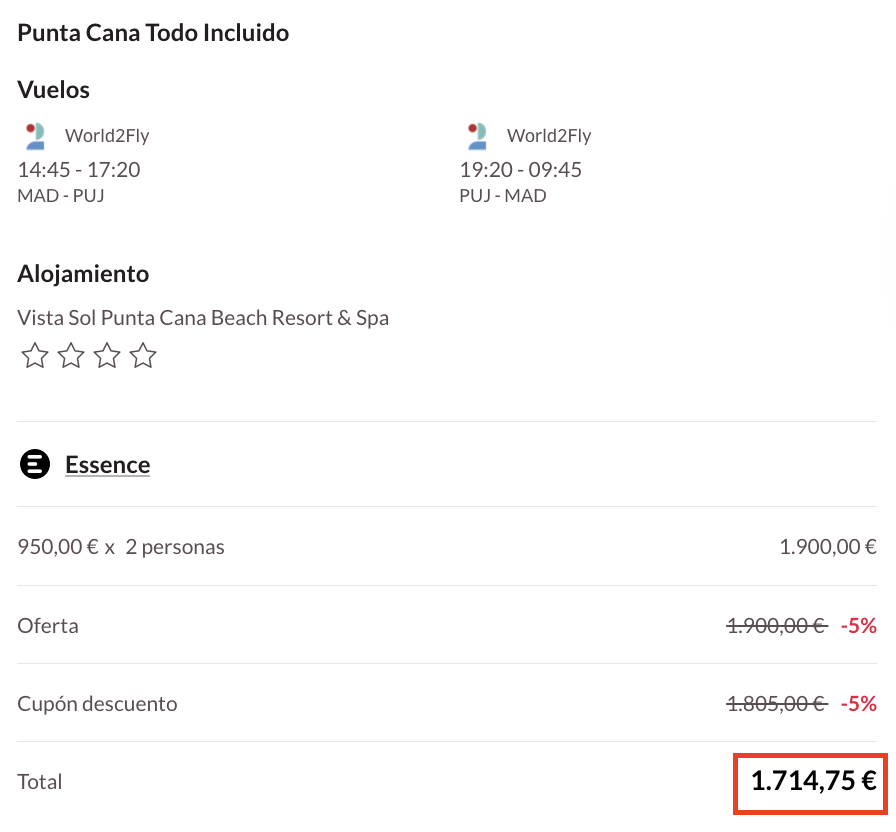Click the fourth hotel rating star
The image size is (896, 832).
[143, 356]
